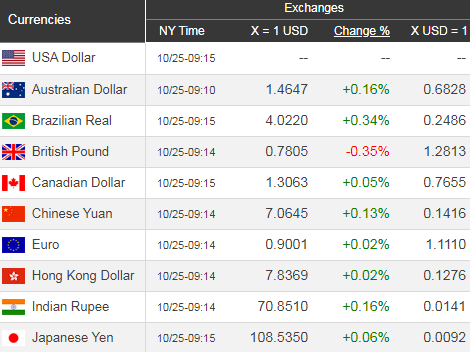Image resolution: width=471 pixels, height=361 pixels.
Task: Sort by the Change % column link
Action: point(362,31)
